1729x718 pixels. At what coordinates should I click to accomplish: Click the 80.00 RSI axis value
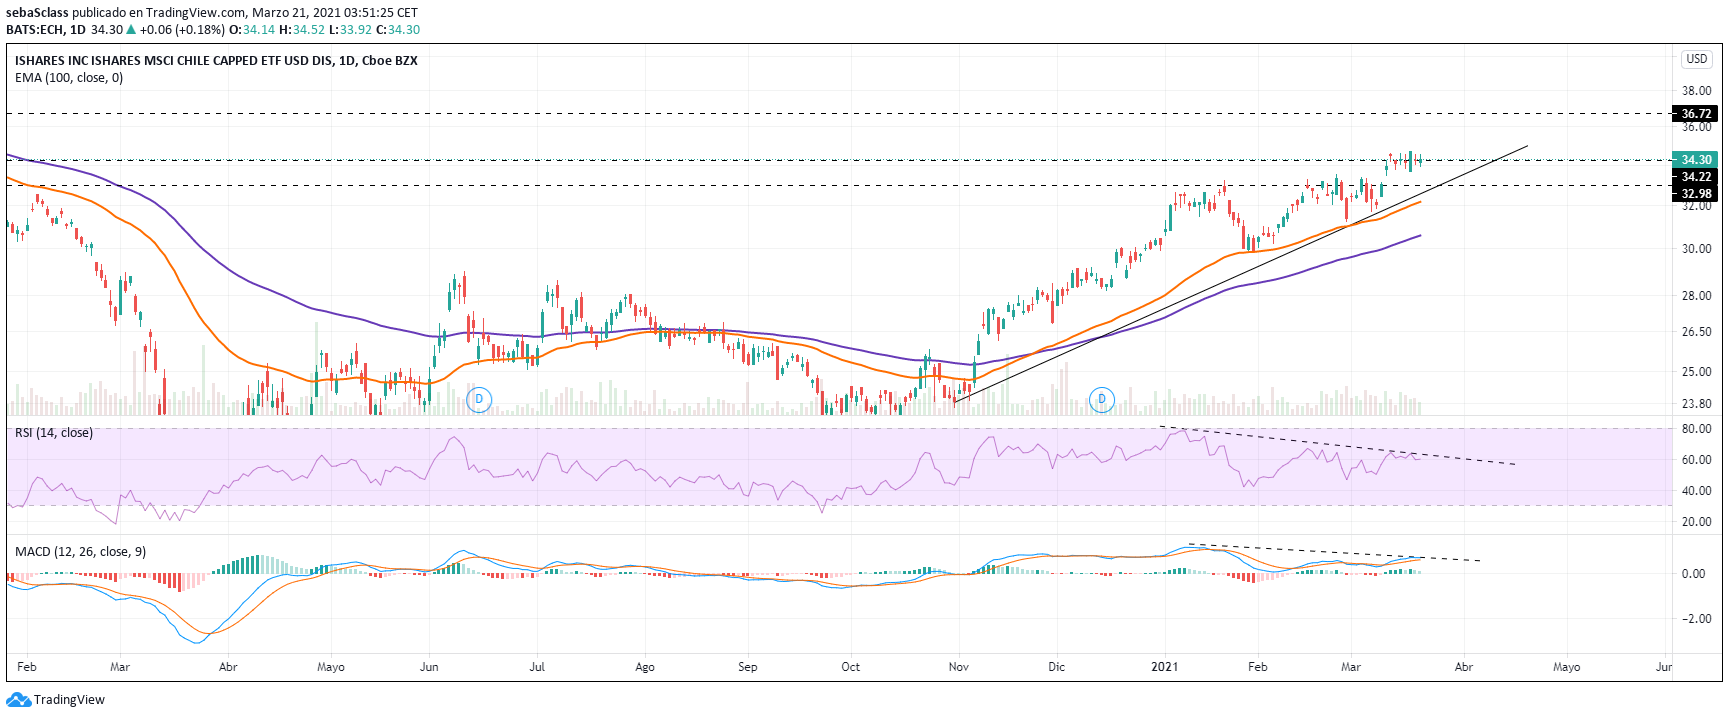point(1696,429)
